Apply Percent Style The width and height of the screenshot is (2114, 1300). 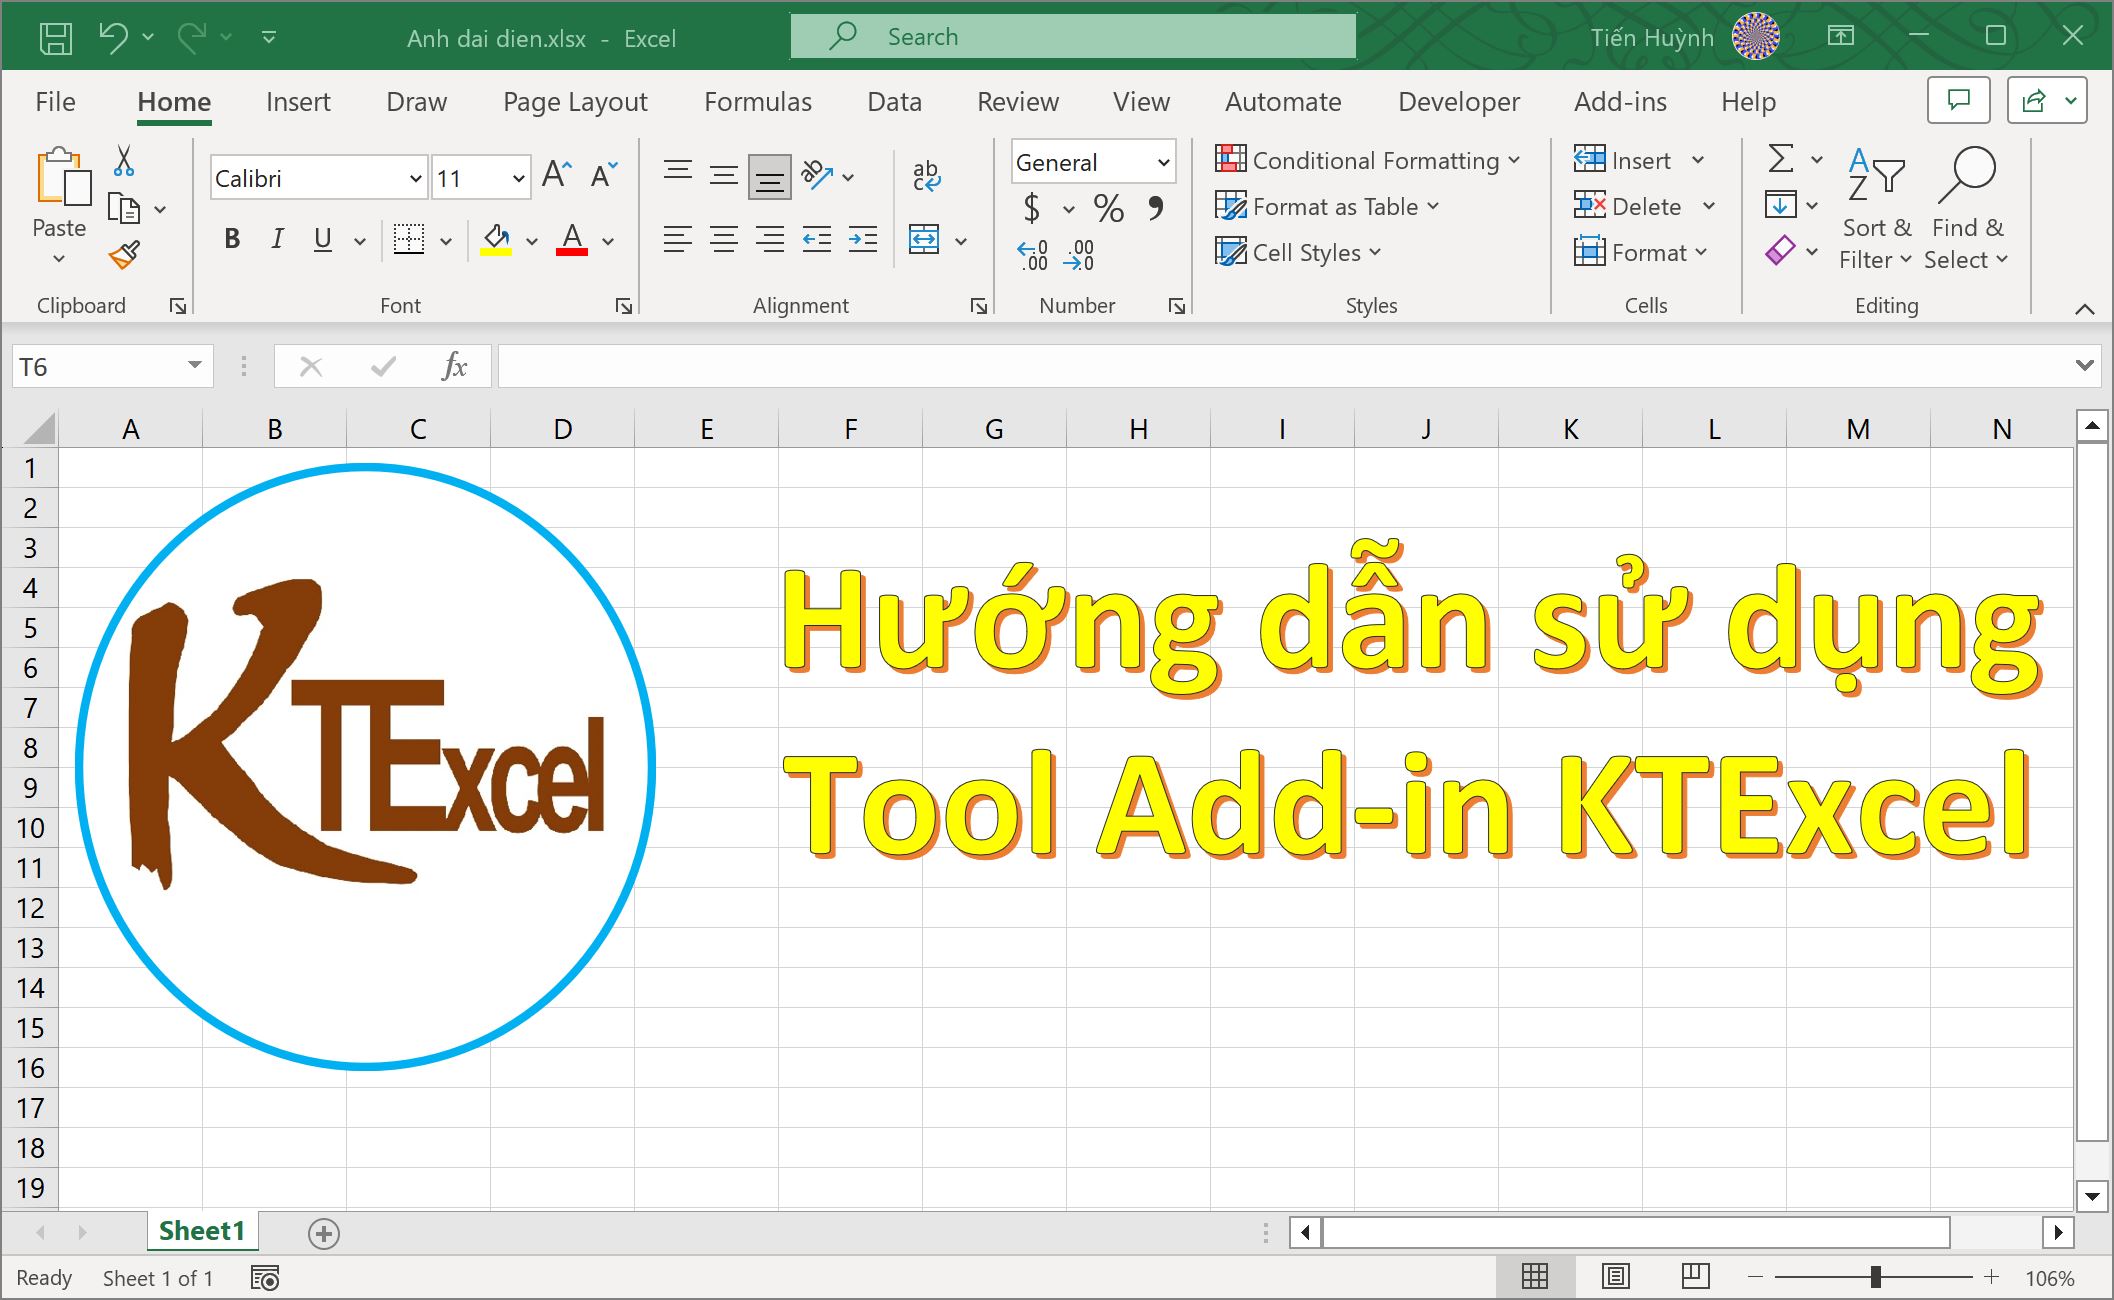[x=1108, y=208]
